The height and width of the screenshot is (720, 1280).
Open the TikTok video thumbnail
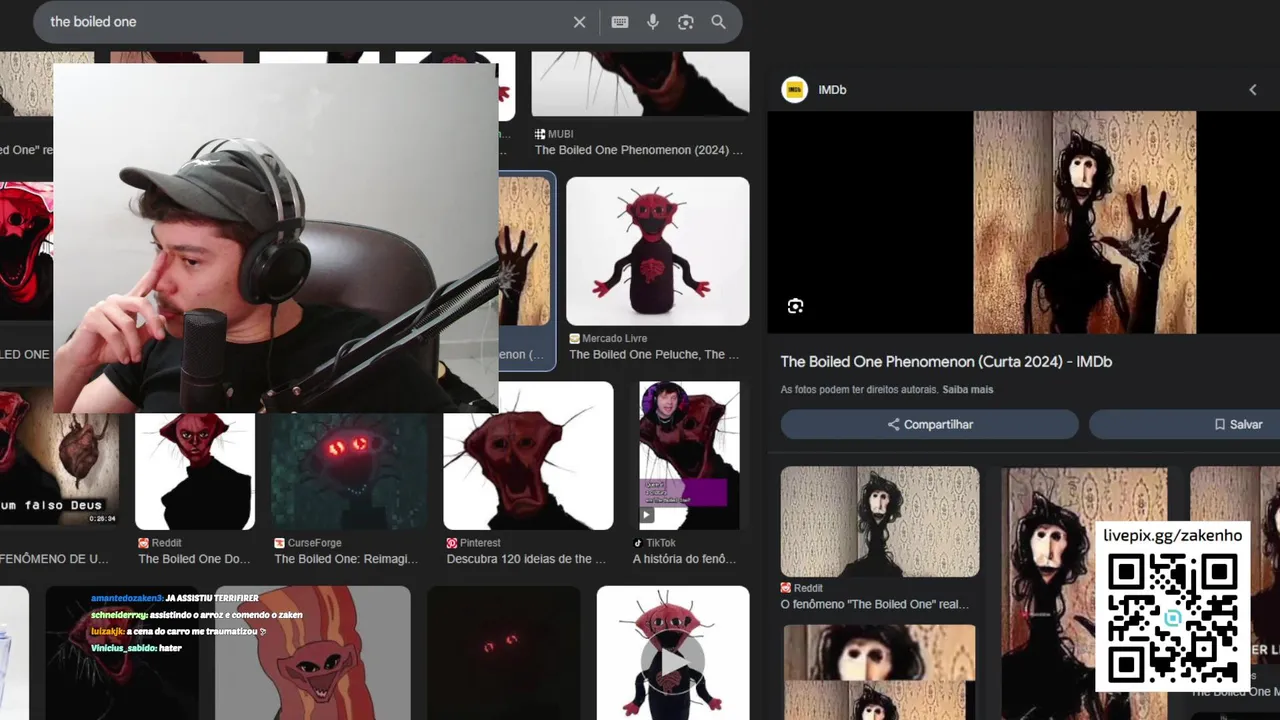click(689, 456)
